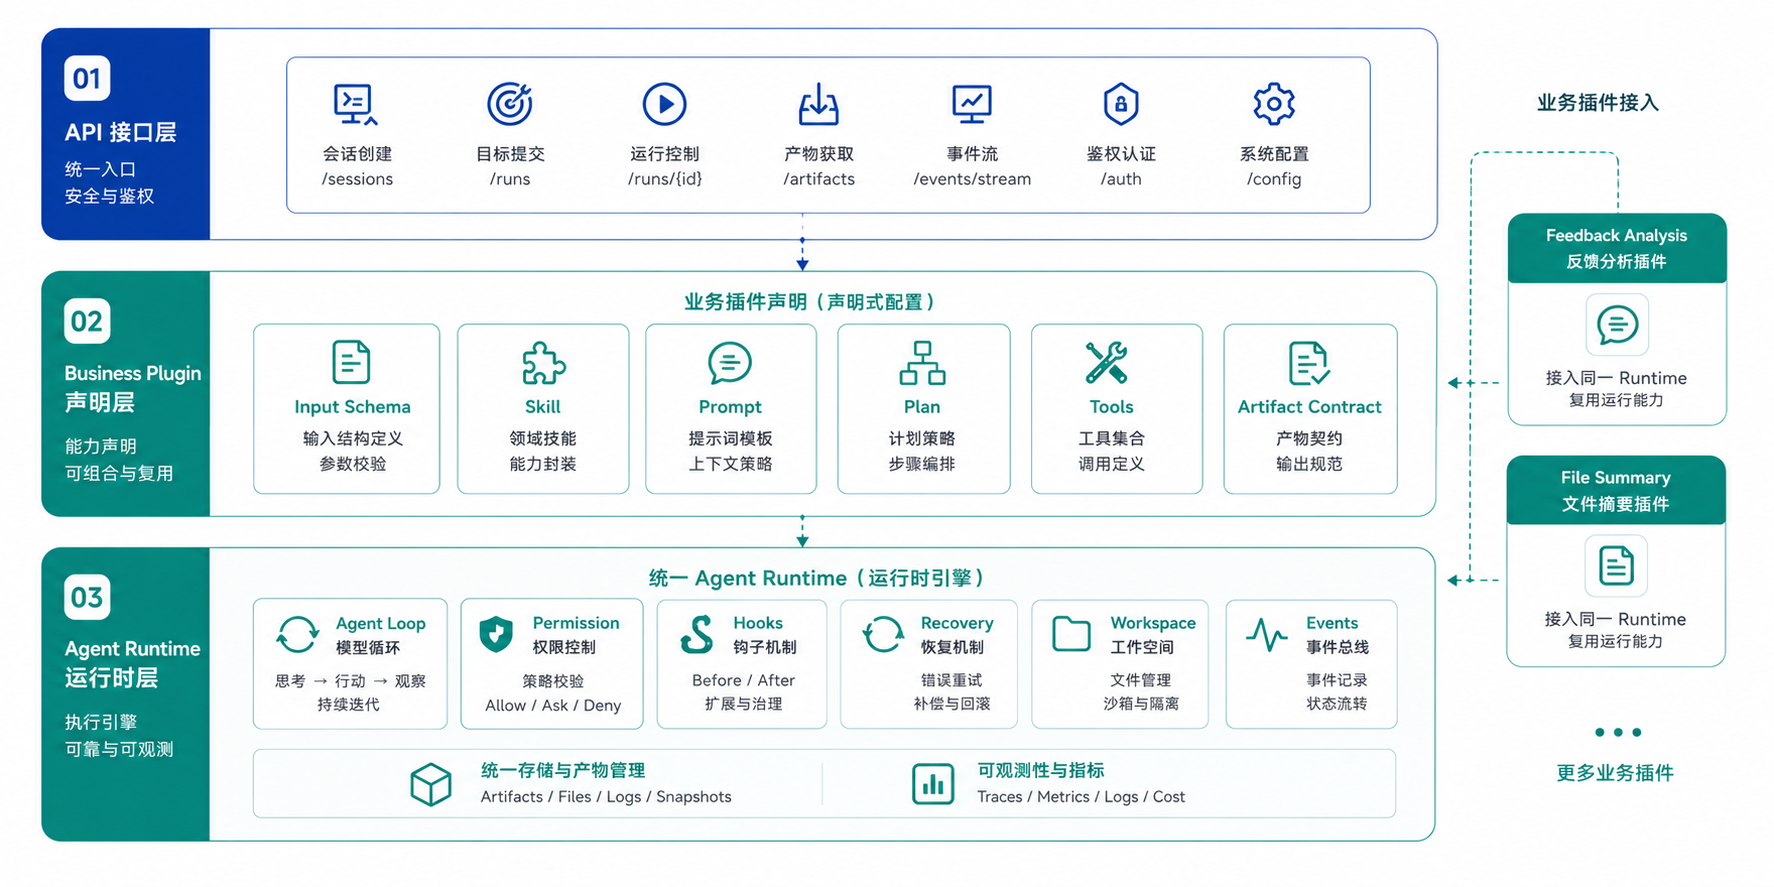Screen dimensions: 1774x887
Task: Click the Input Schema document icon
Action: click(x=351, y=362)
